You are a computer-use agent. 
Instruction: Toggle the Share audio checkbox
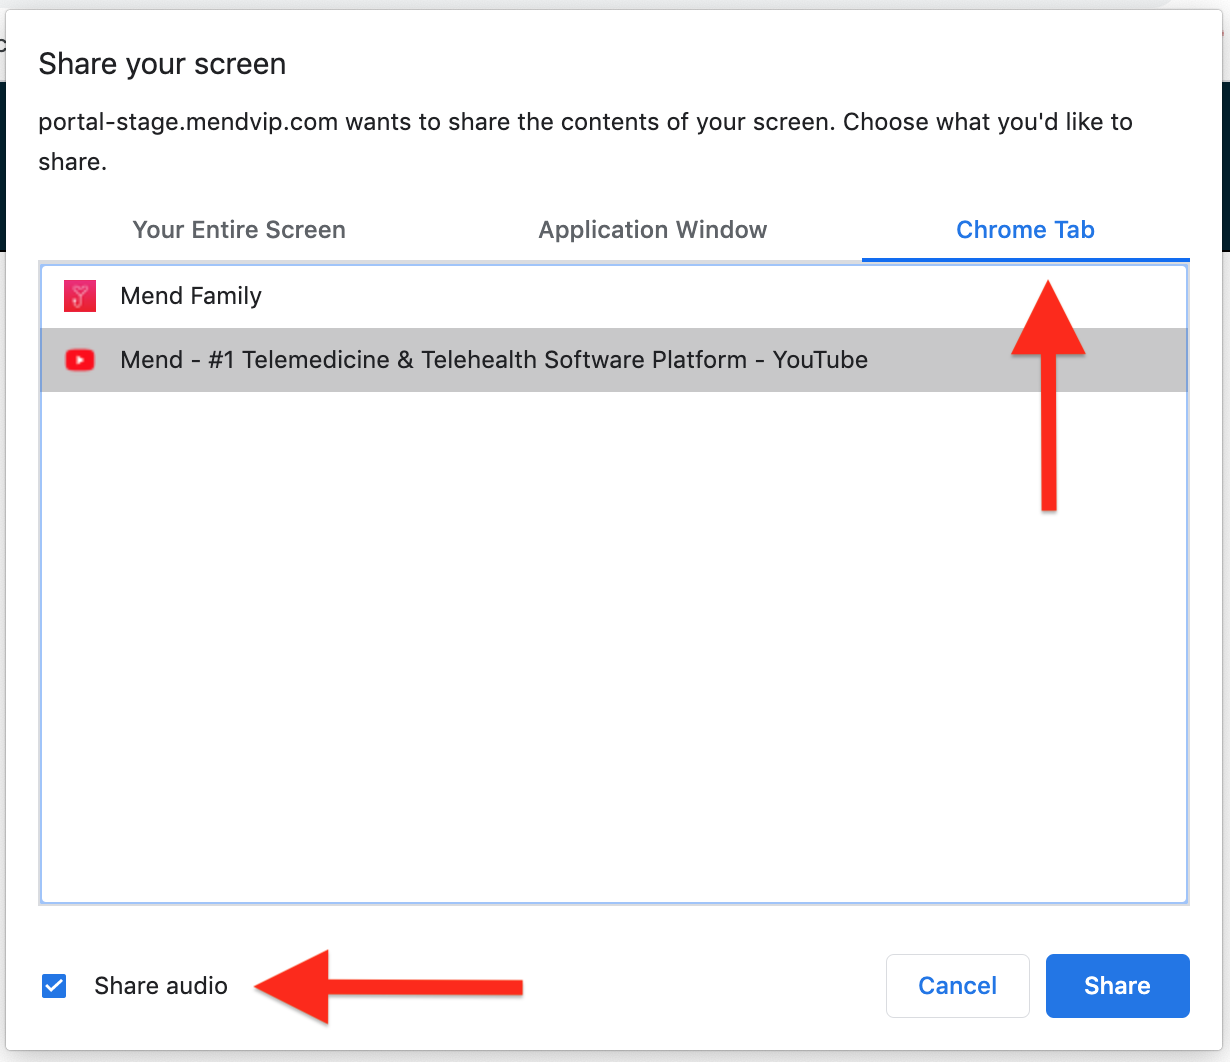click(x=54, y=986)
